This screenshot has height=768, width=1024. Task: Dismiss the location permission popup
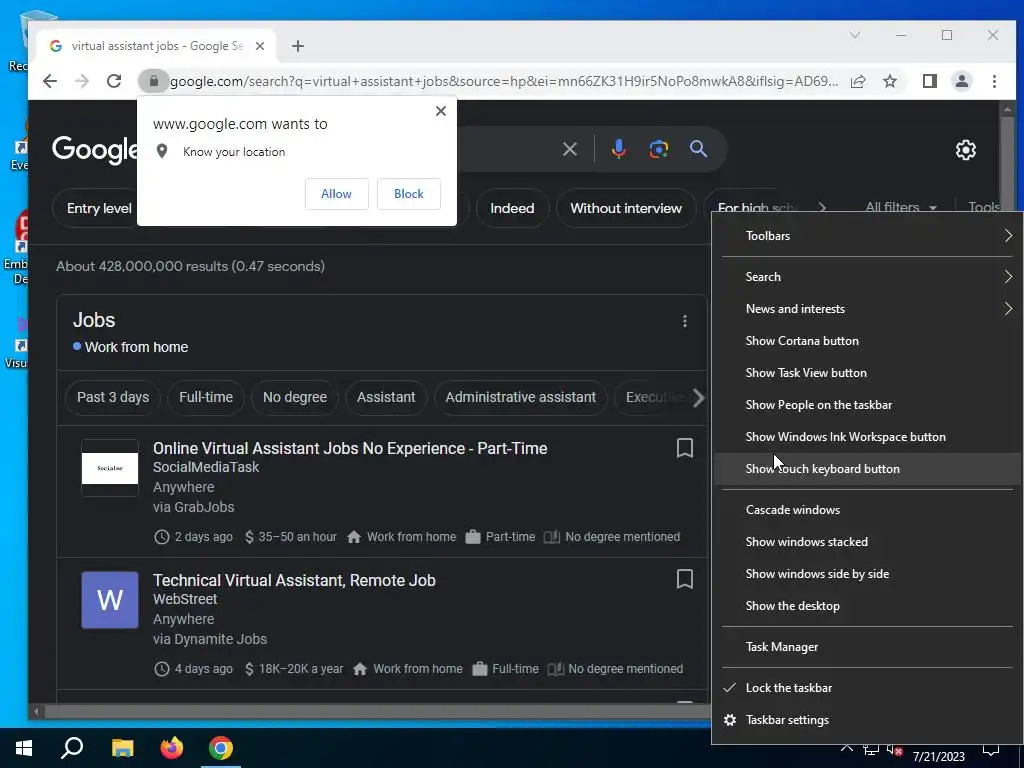[x=441, y=111]
